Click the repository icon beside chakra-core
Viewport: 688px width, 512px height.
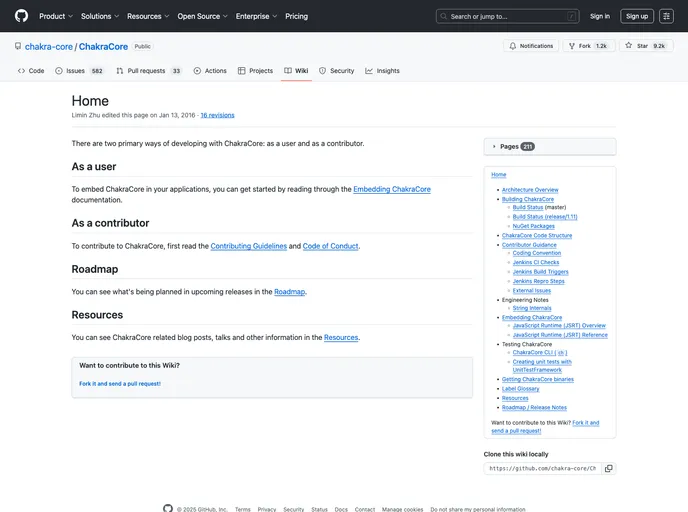point(18,46)
